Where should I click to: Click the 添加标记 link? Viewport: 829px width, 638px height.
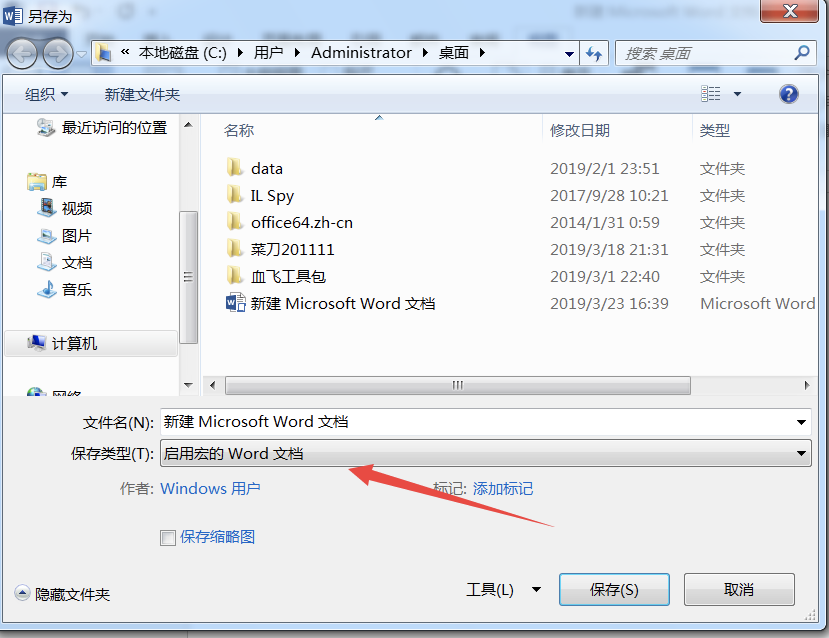click(502, 488)
